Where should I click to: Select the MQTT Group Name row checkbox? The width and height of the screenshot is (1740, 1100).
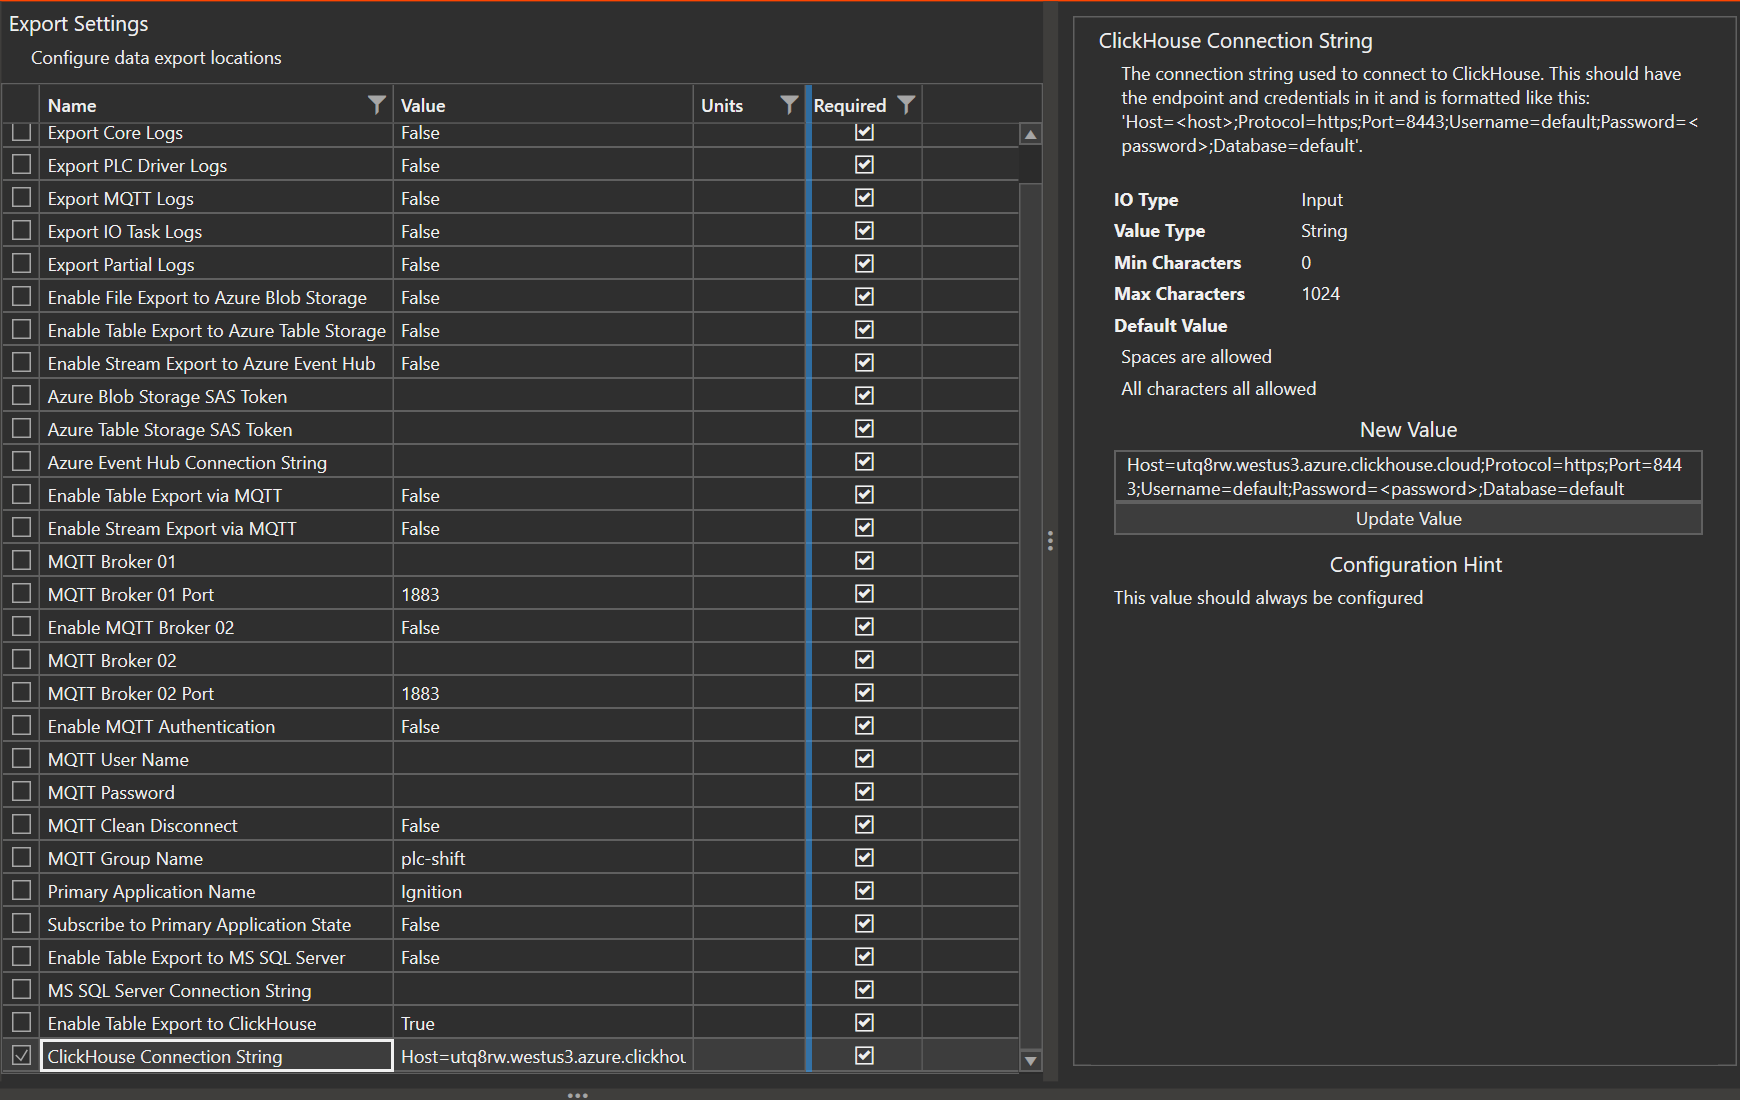click(x=21, y=858)
